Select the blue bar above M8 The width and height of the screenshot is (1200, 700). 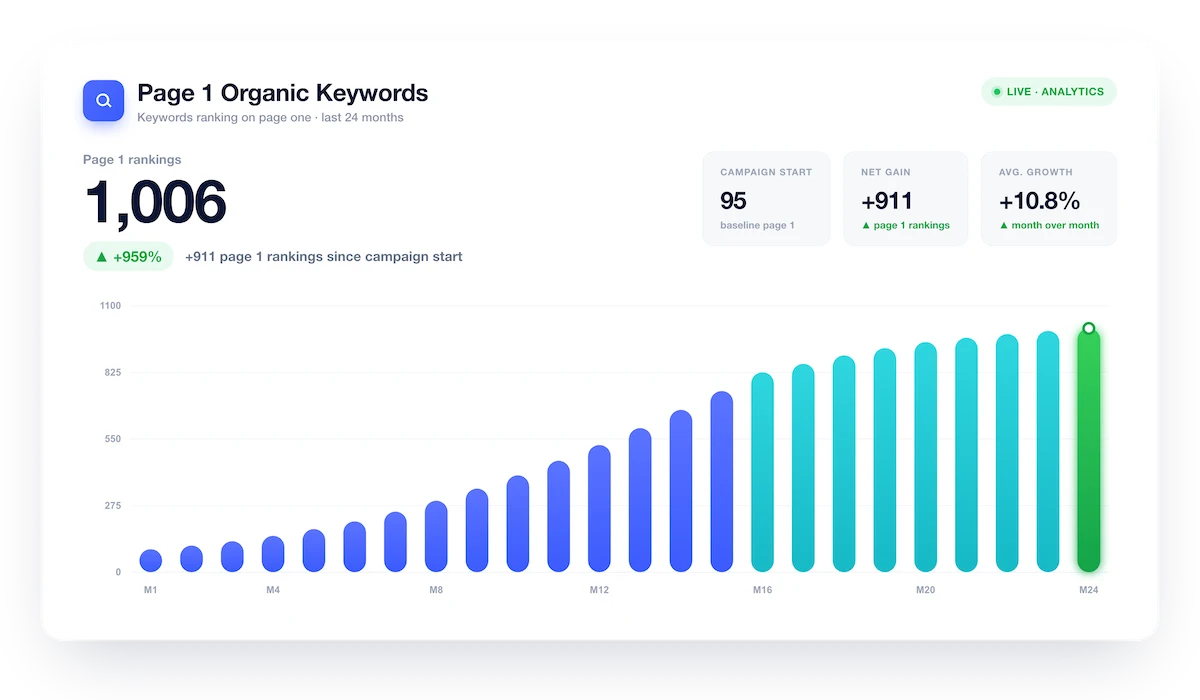coord(436,536)
